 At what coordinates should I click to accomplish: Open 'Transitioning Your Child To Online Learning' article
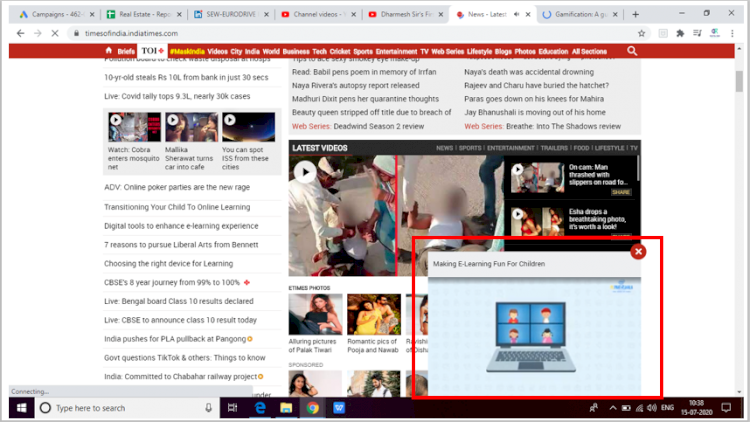(x=175, y=207)
